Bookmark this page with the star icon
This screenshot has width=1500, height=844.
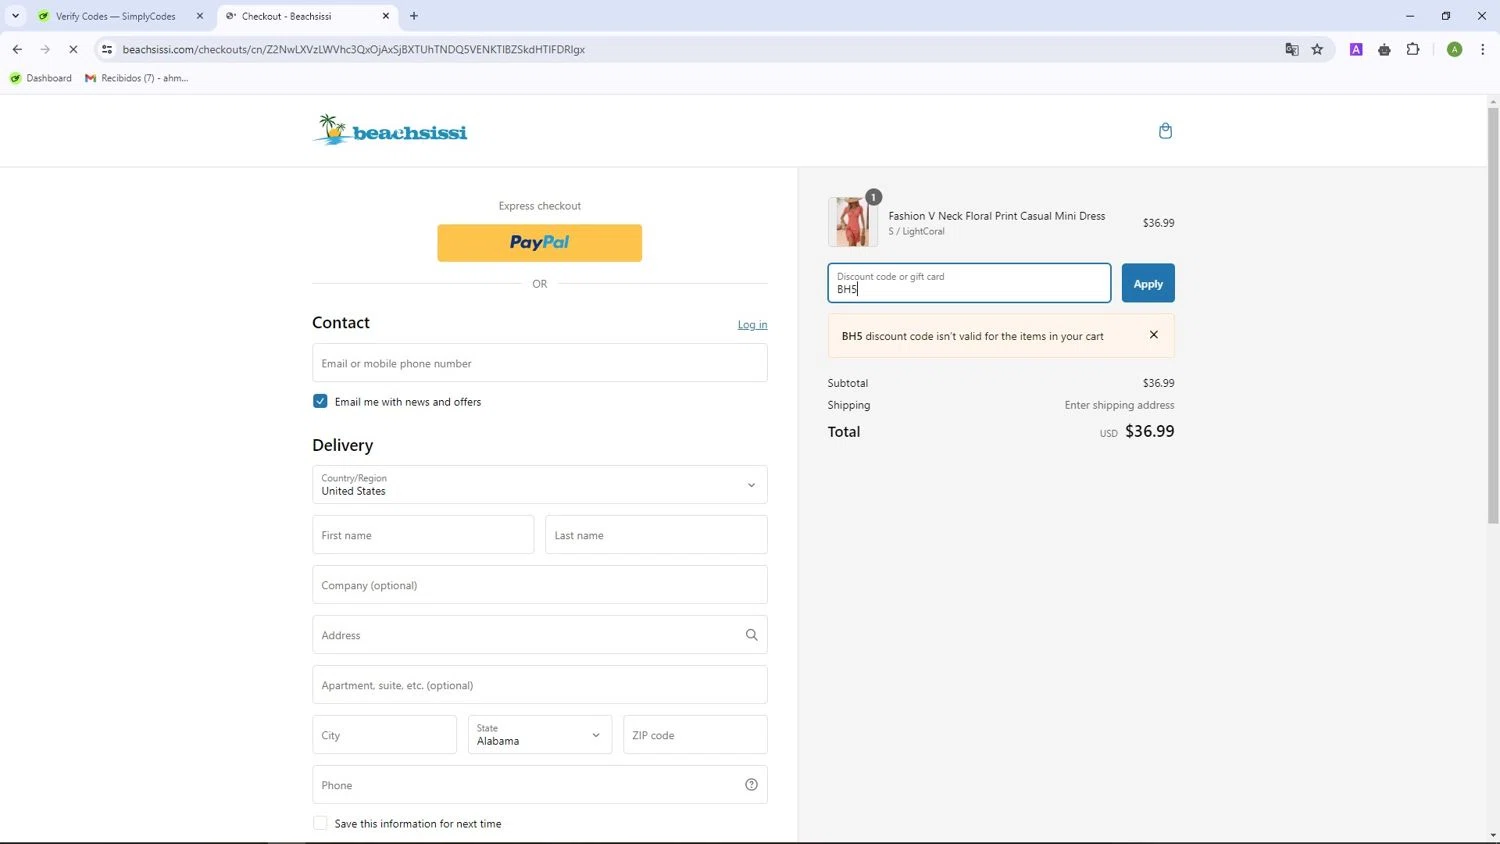coord(1317,49)
